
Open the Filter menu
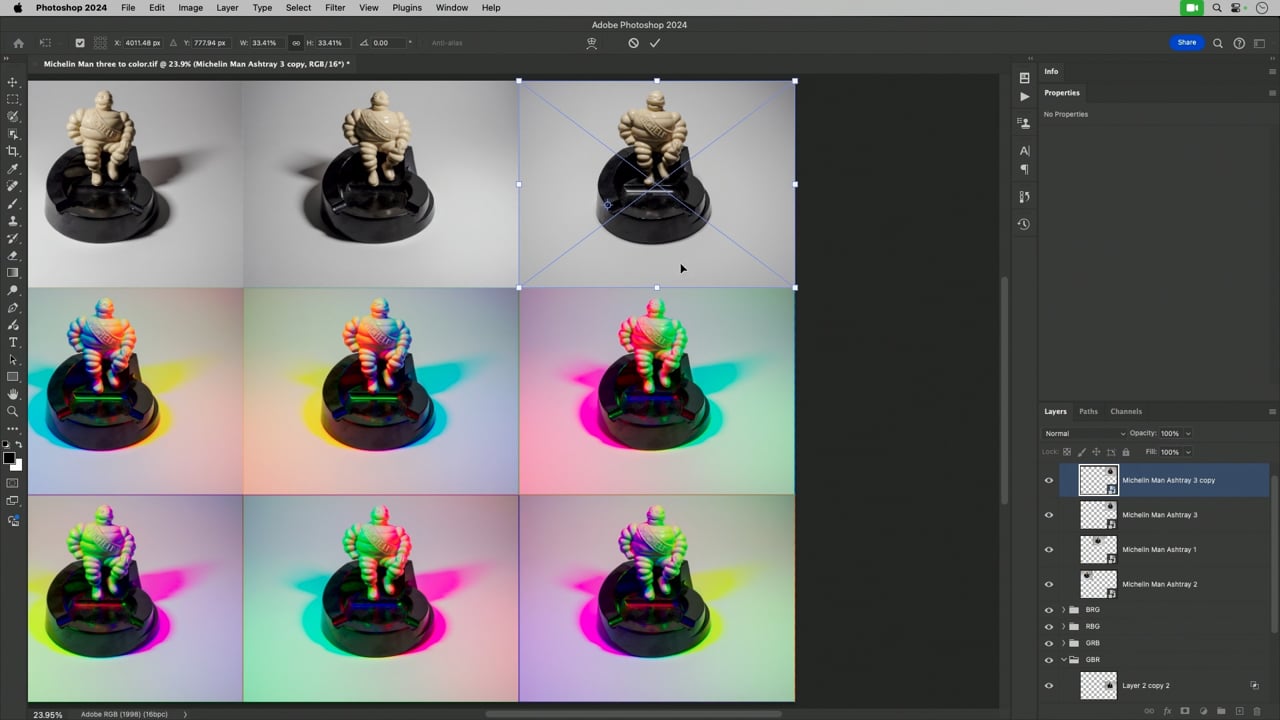click(x=335, y=8)
